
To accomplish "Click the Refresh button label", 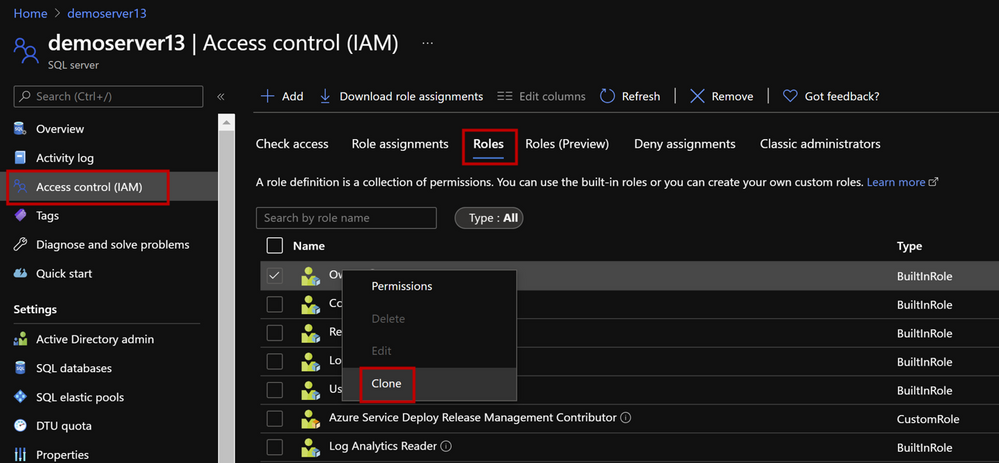I will [x=641, y=96].
